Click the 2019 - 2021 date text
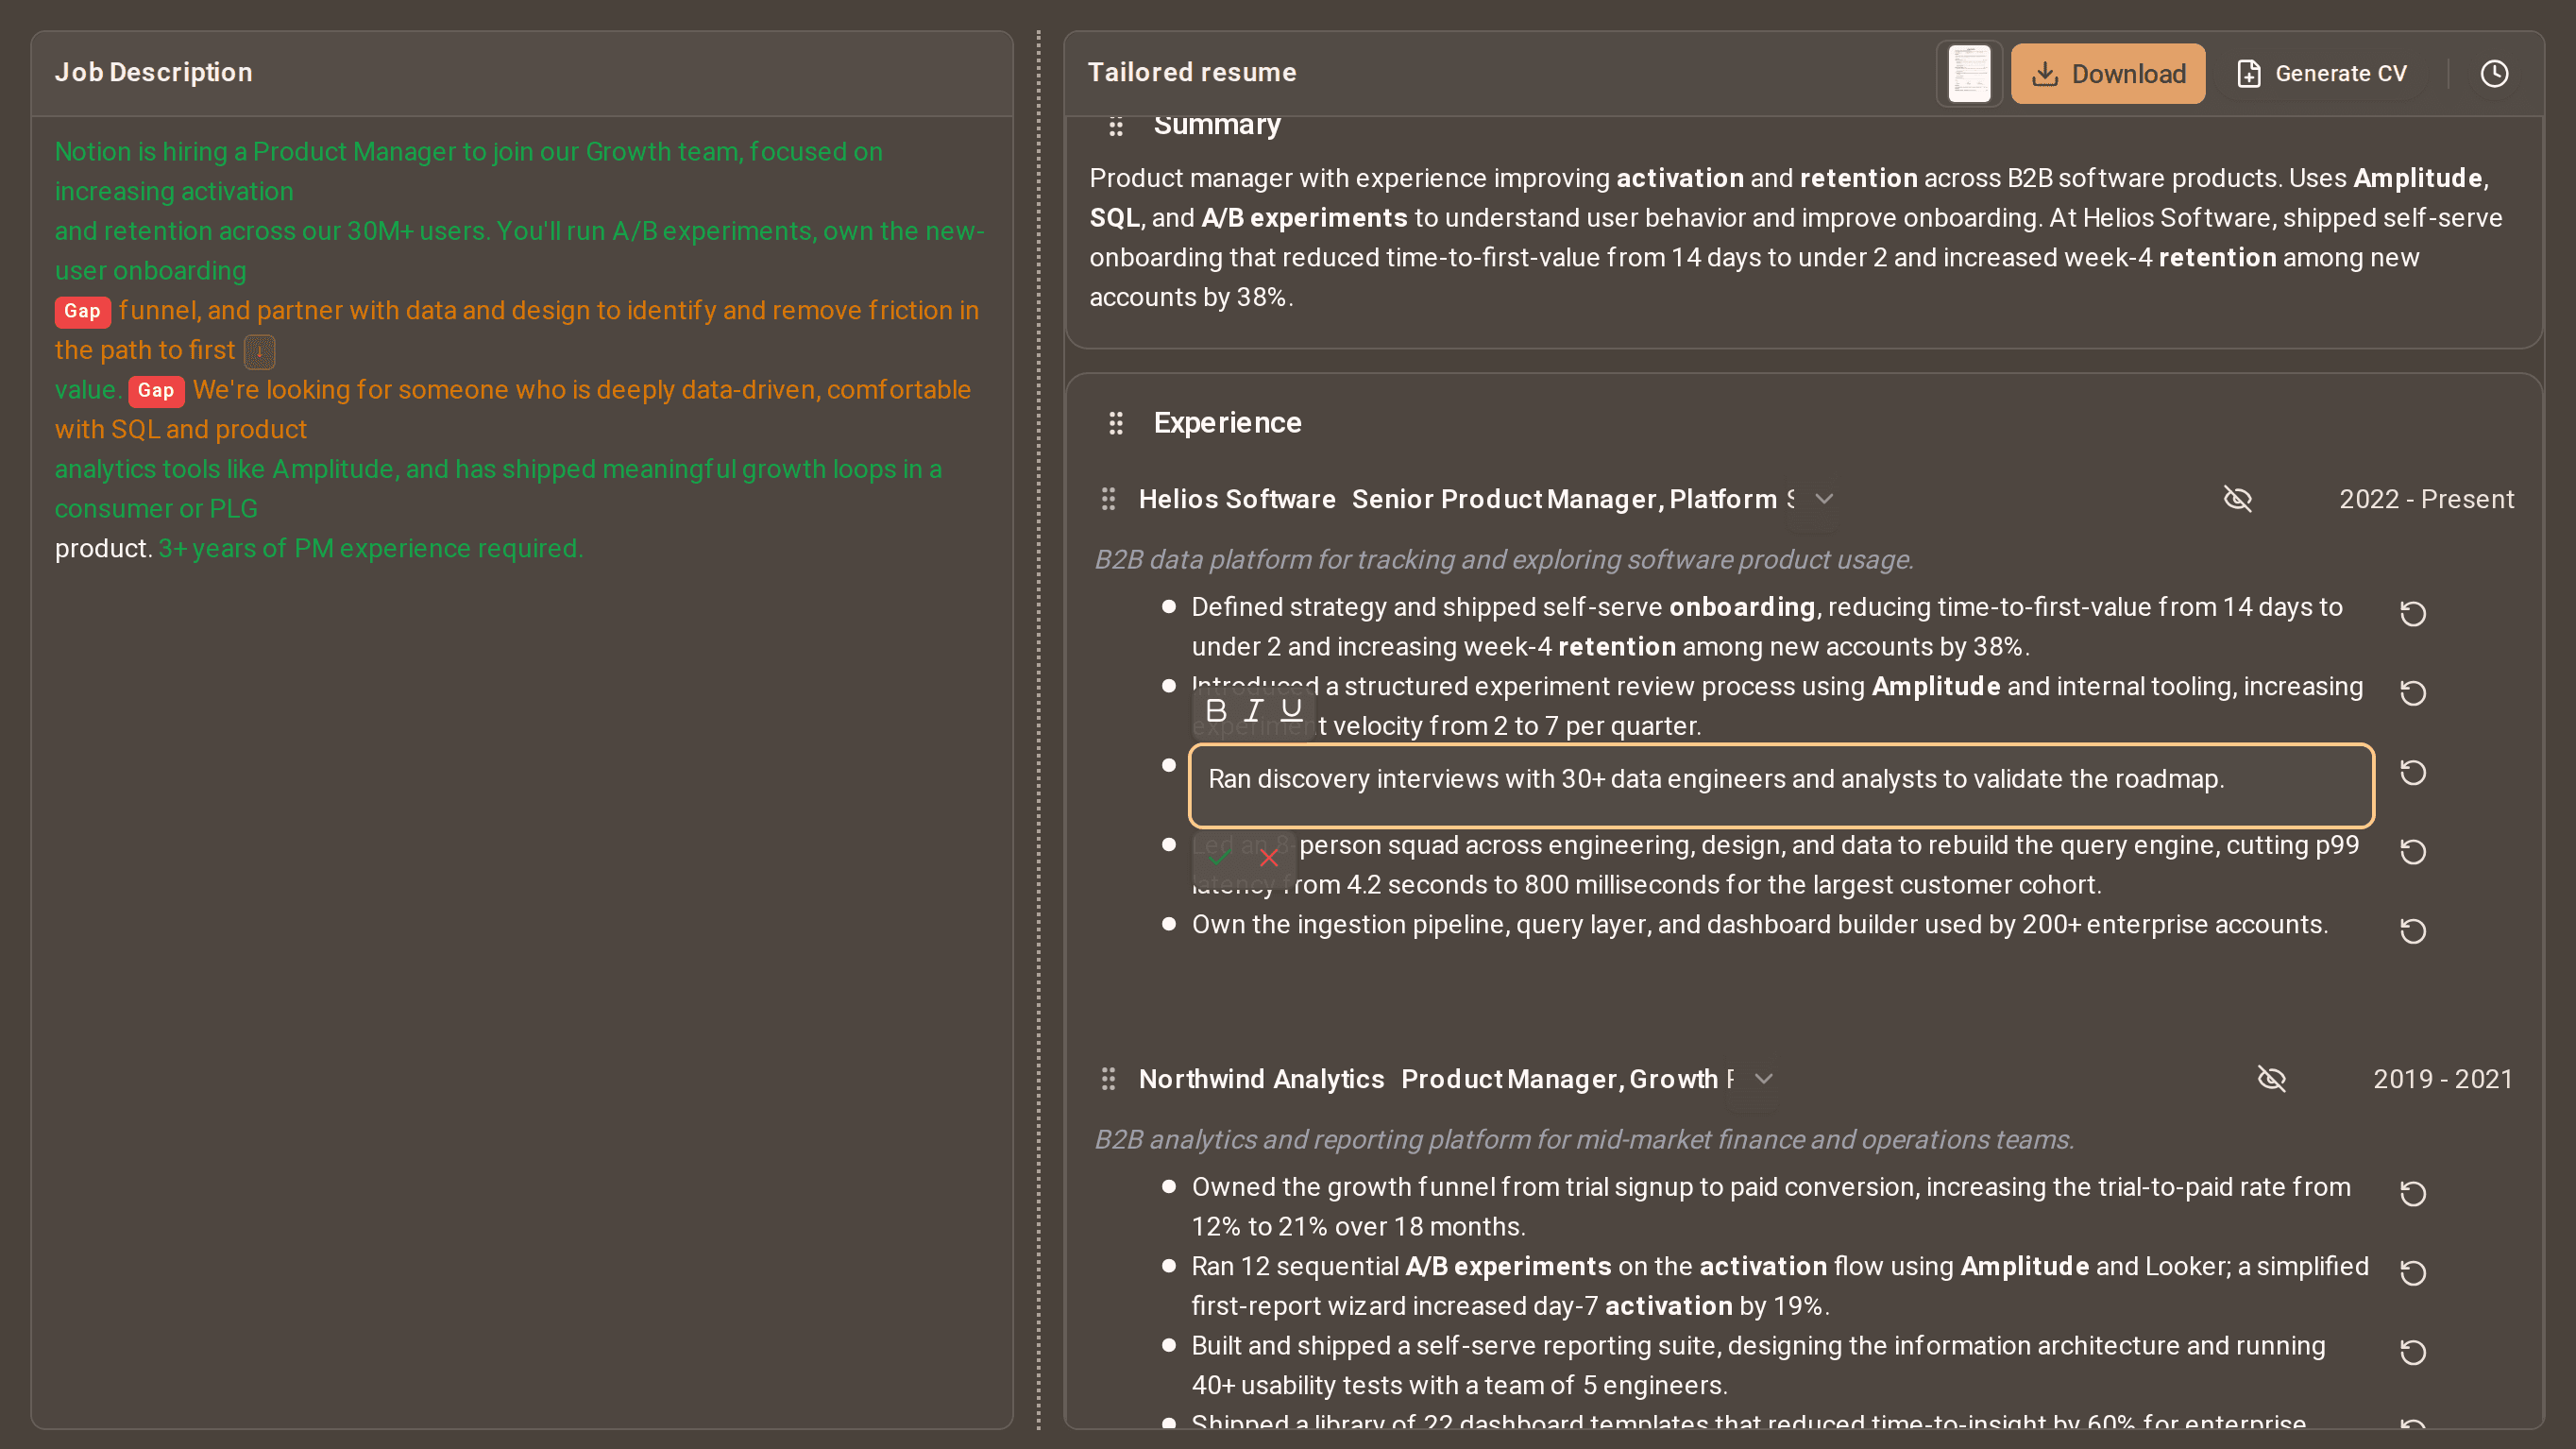2576x1449 pixels. click(2443, 1078)
